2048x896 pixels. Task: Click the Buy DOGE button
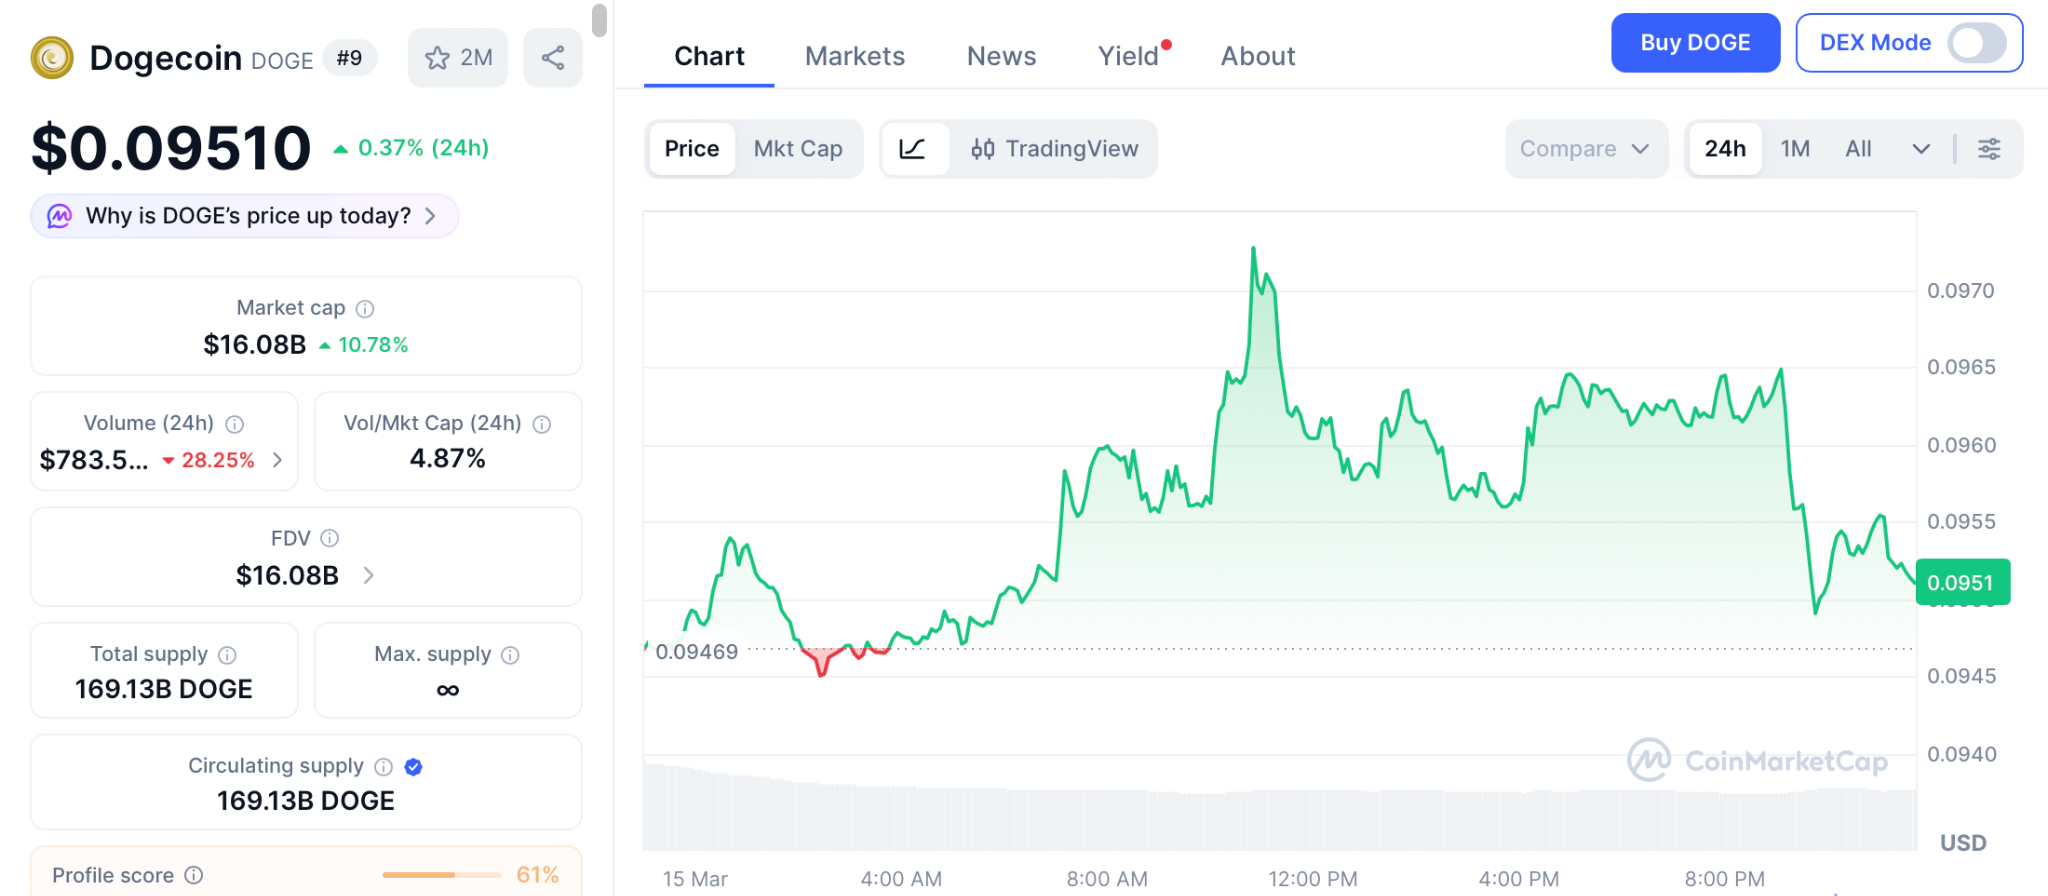(1695, 43)
